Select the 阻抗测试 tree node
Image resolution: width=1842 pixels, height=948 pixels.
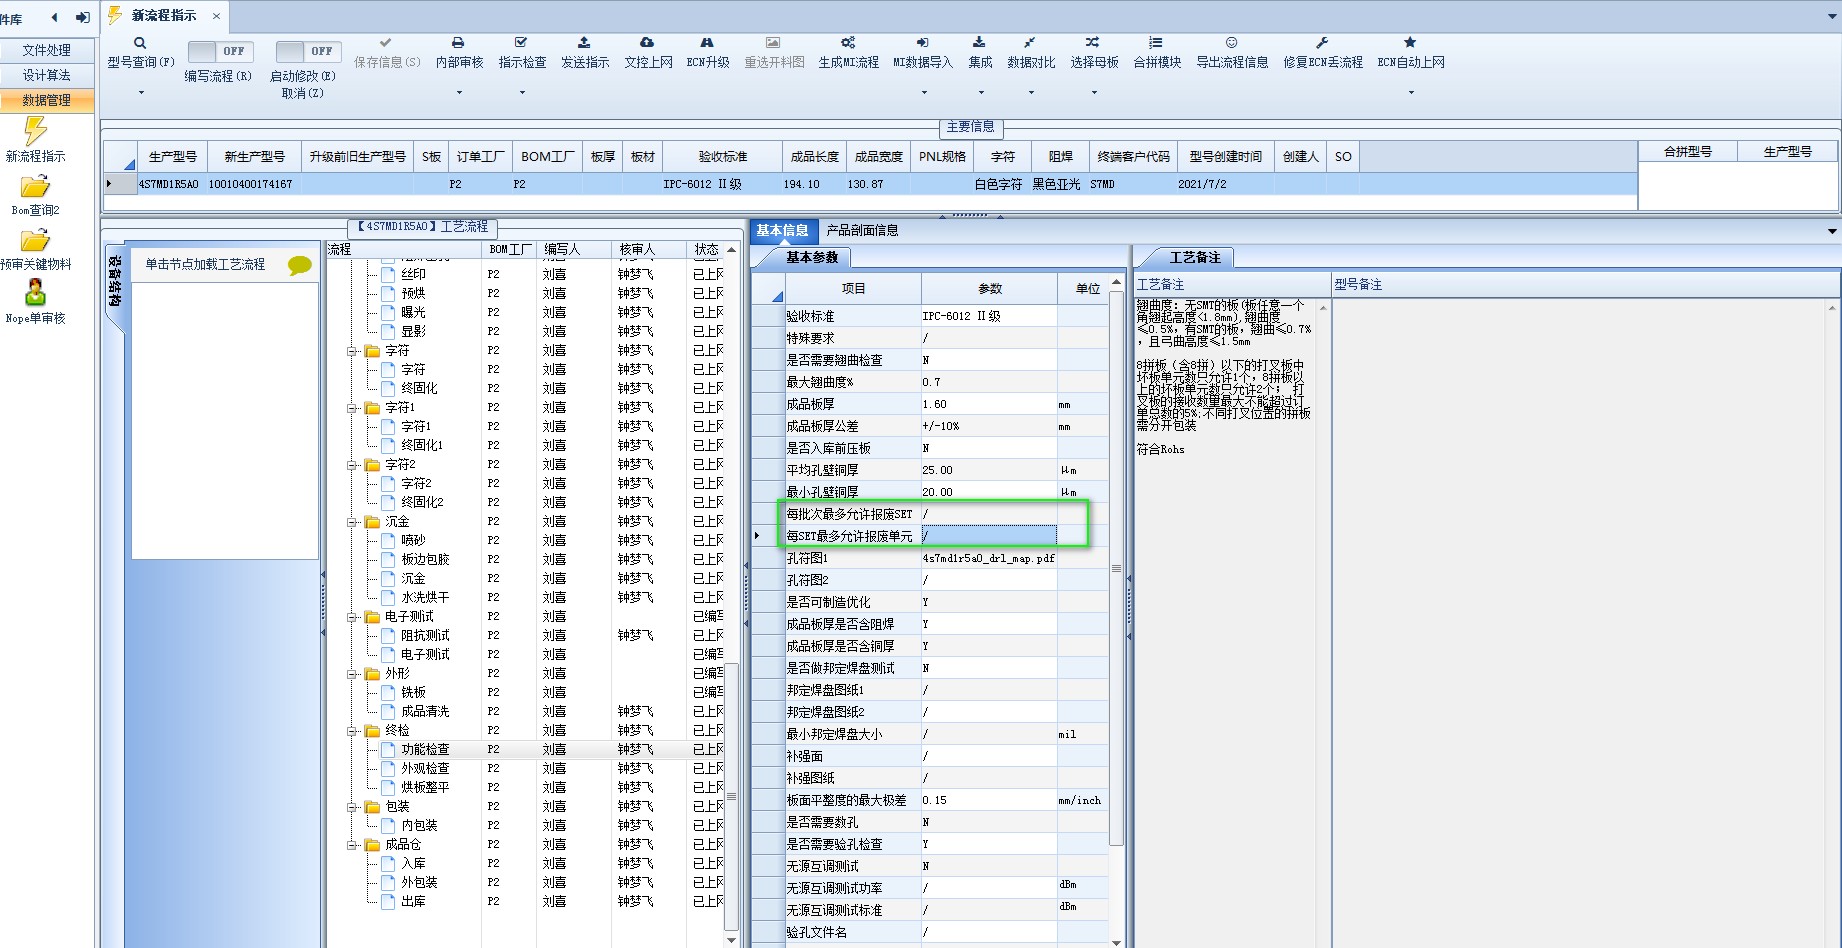[425, 636]
